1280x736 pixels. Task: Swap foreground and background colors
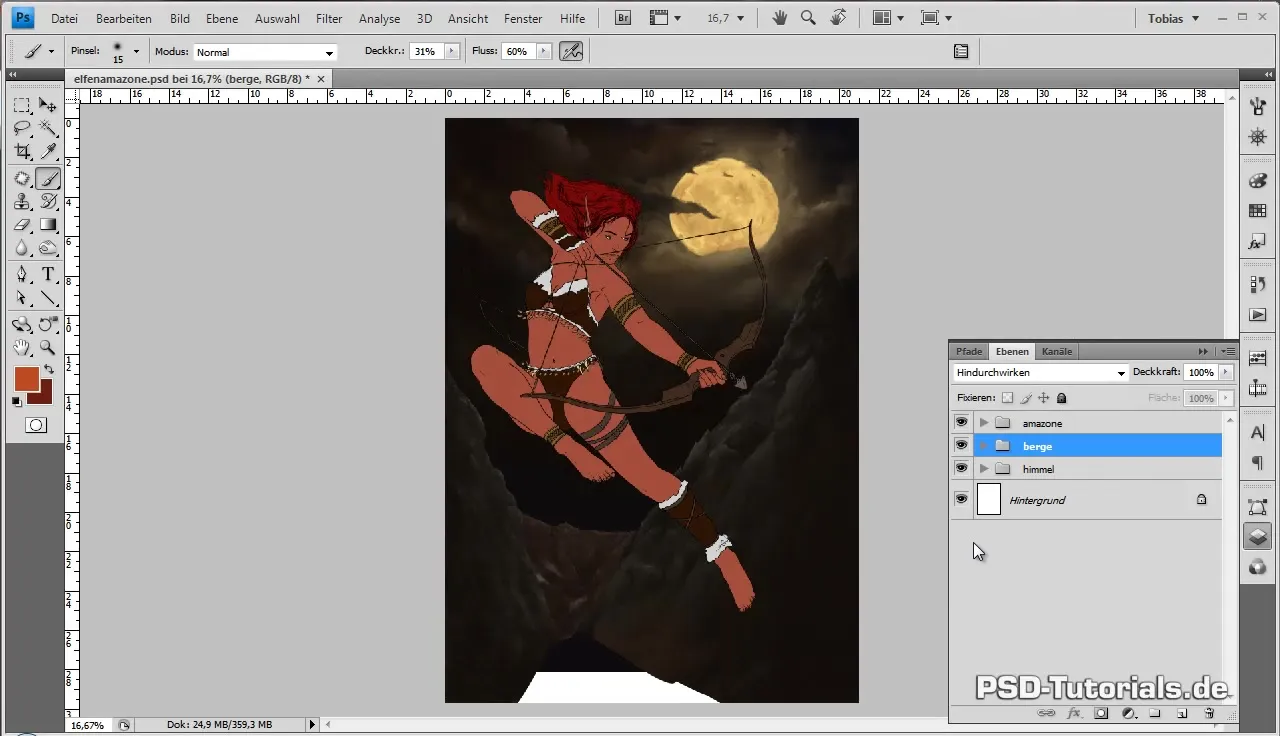[x=48, y=370]
